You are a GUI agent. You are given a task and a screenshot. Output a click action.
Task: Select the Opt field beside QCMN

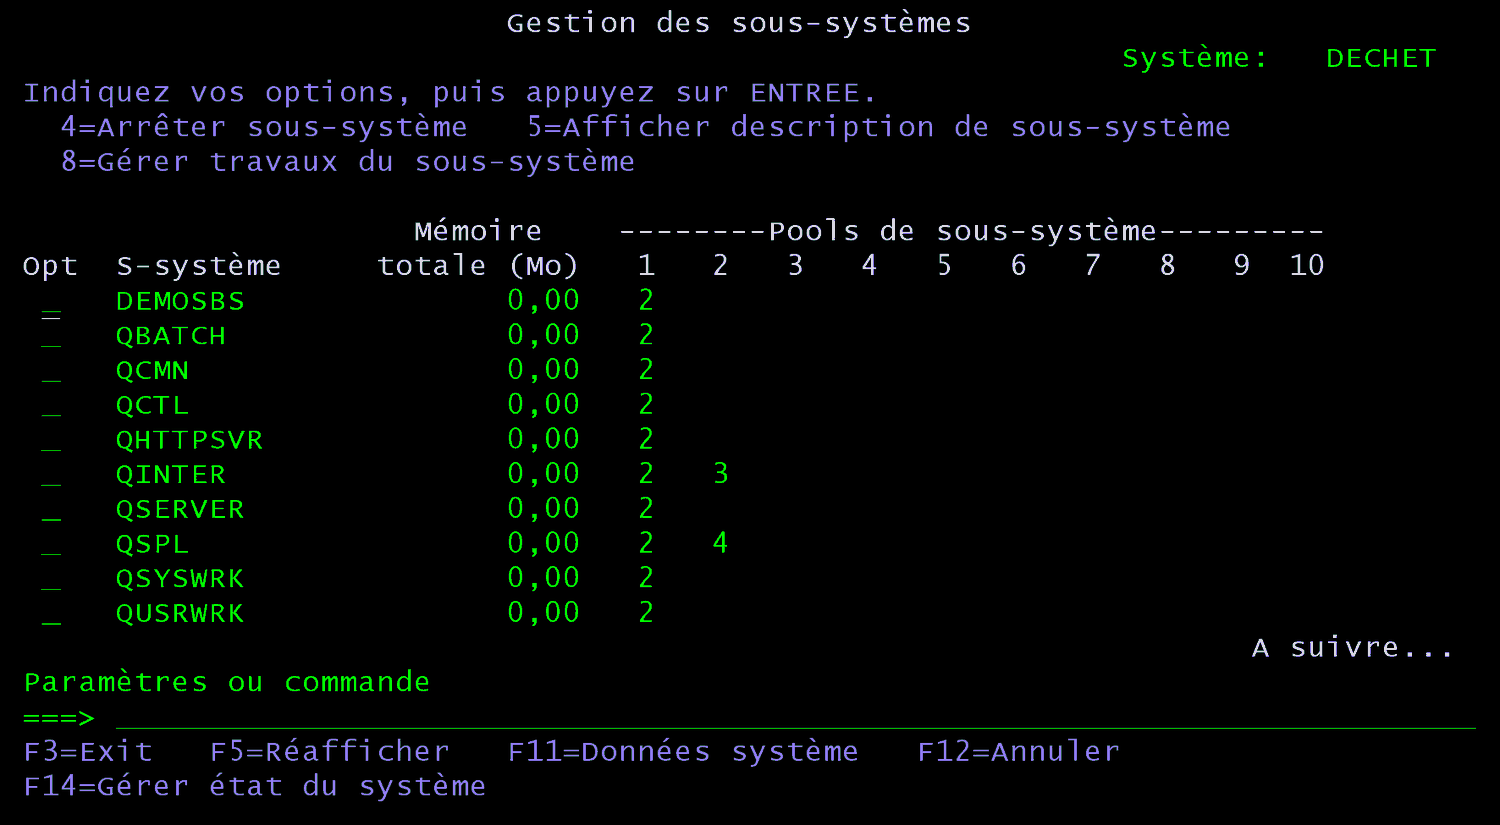[x=51, y=370]
